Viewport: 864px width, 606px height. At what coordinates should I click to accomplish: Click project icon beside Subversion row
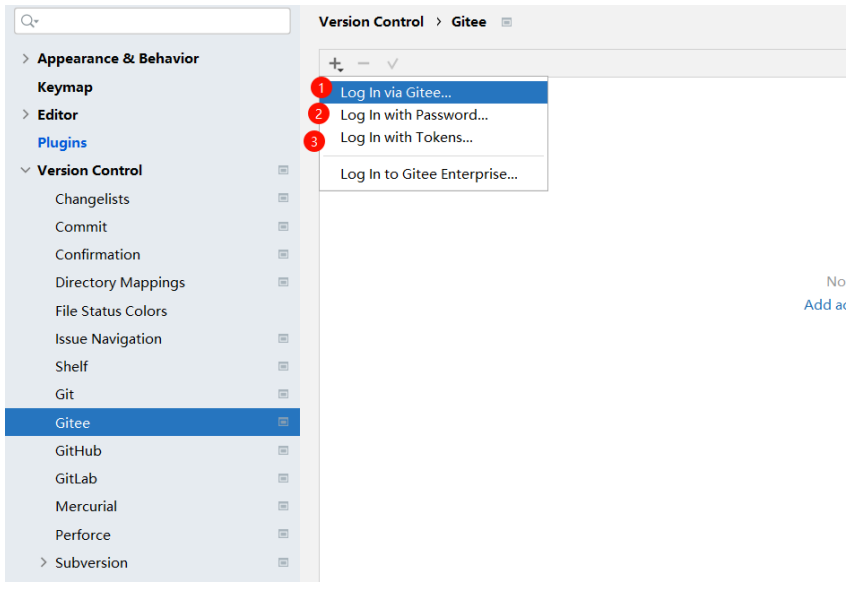coord(283,562)
